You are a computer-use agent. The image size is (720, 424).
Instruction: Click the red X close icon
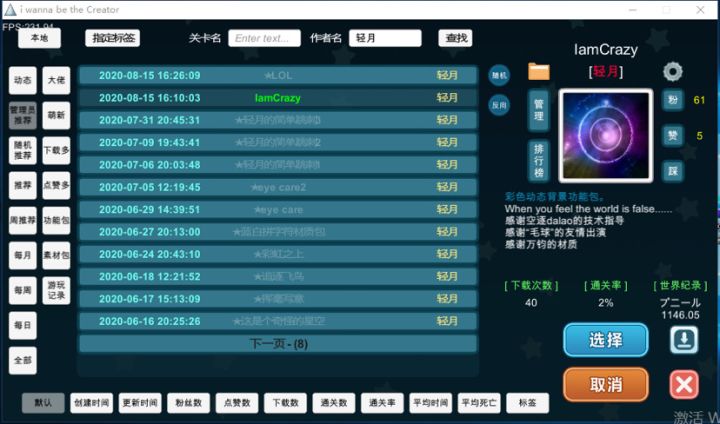click(x=684, y=384)
